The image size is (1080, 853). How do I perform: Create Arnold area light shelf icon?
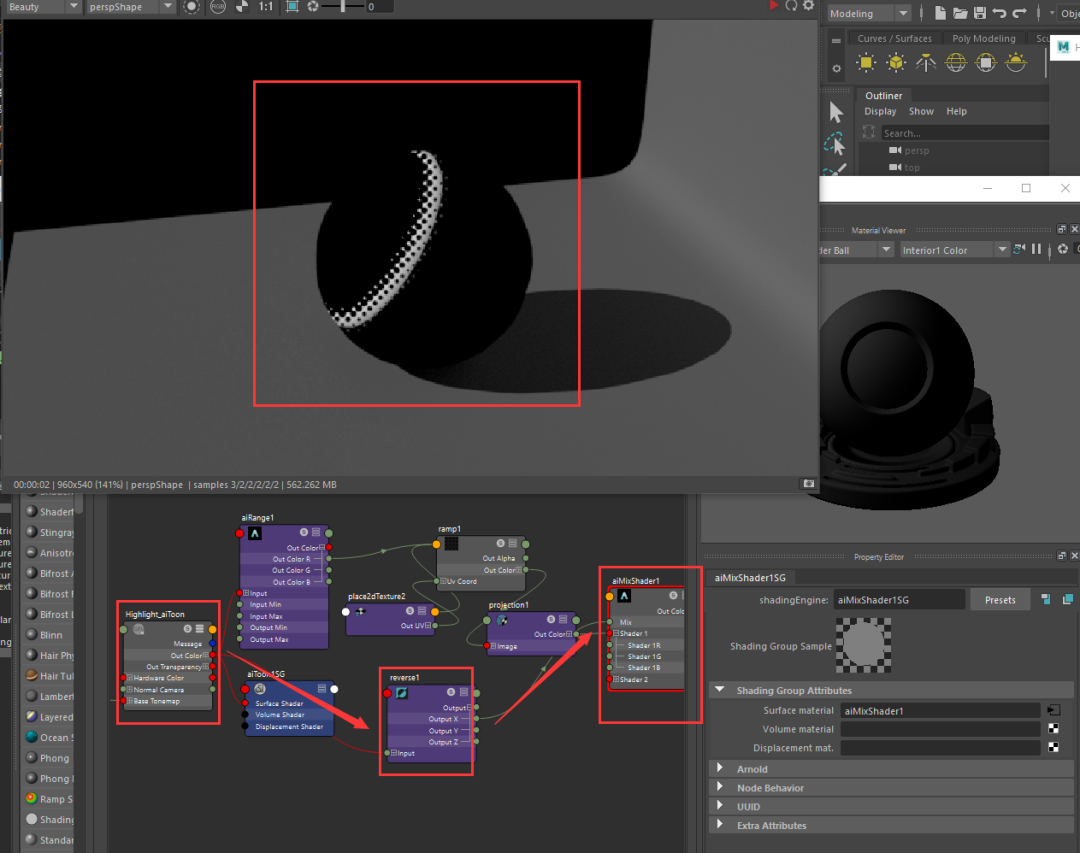[866, 63]
